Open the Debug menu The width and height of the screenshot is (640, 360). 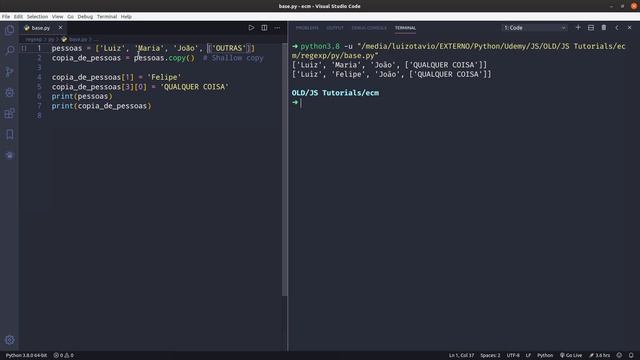[85, 17]
